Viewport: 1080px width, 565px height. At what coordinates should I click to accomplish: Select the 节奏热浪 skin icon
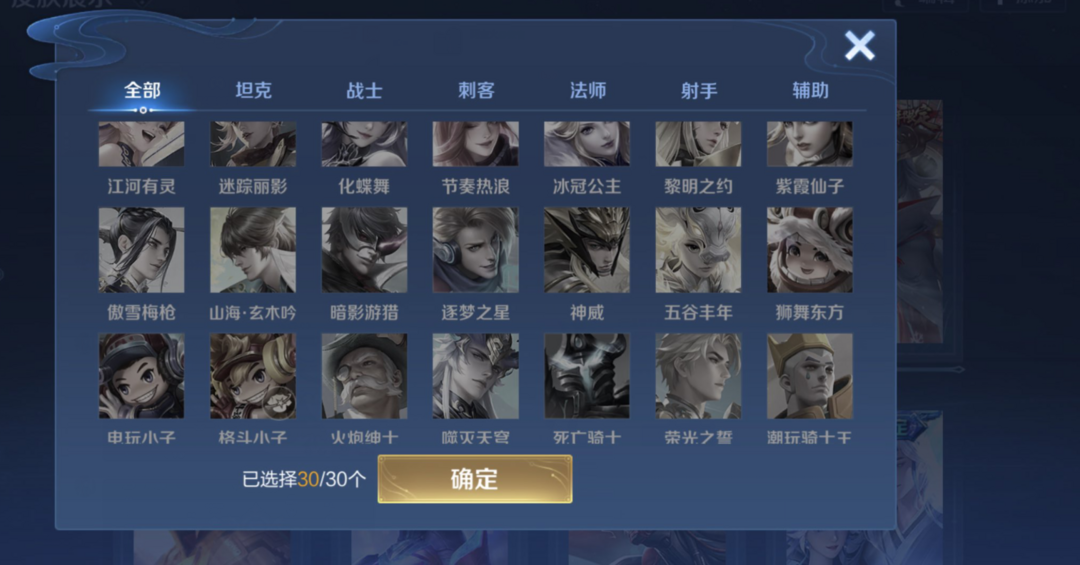(x=475, y=144)
